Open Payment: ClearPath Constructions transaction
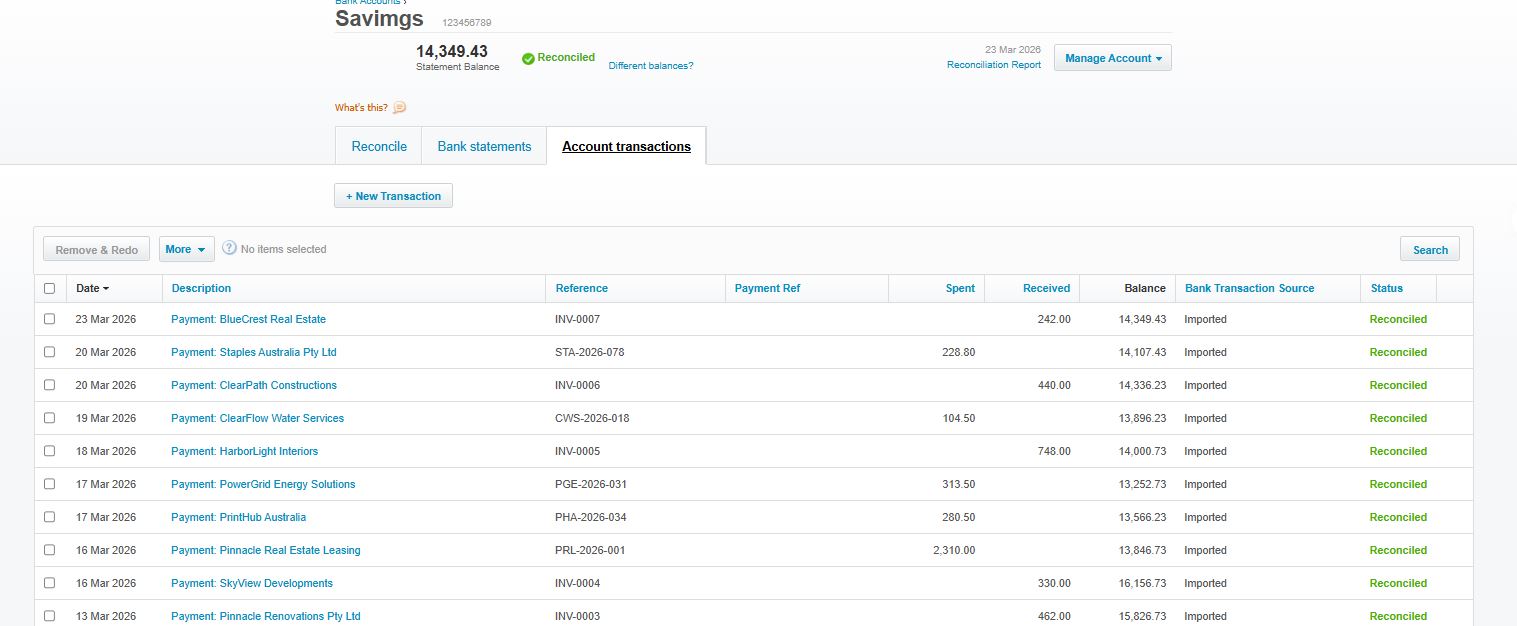 coord(254,385)
